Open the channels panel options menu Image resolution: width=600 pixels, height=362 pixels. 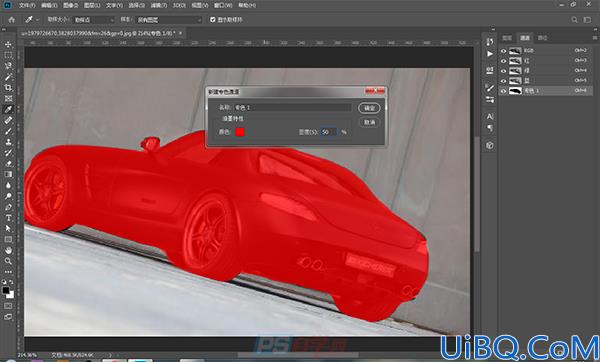(595, 38)
